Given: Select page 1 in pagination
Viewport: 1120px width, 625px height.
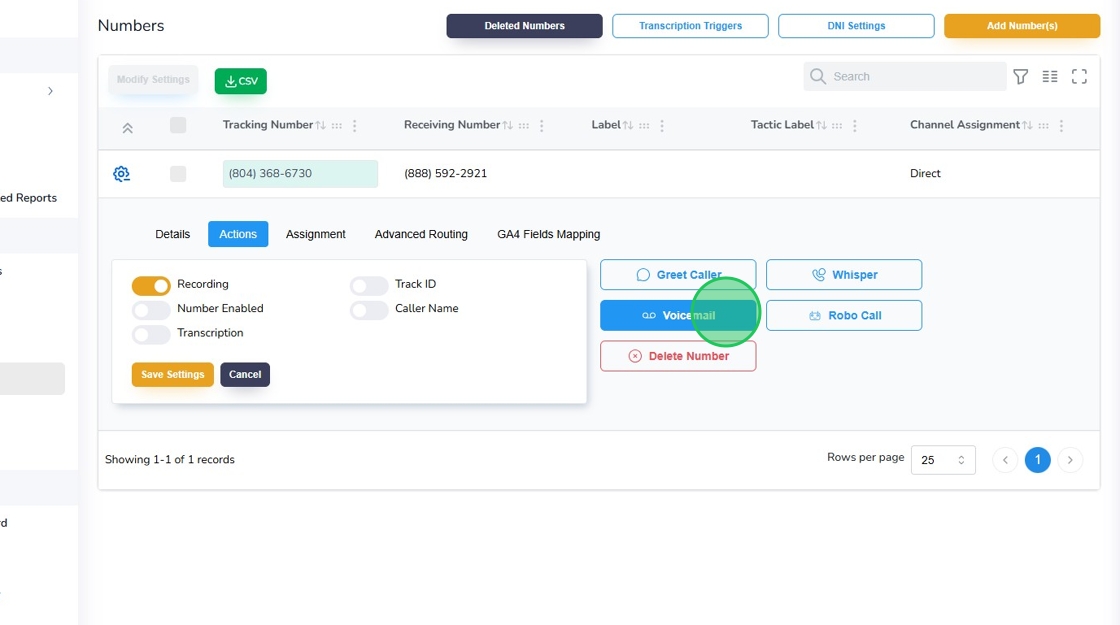Looking at the screenshot, I should coord(1038,460).
